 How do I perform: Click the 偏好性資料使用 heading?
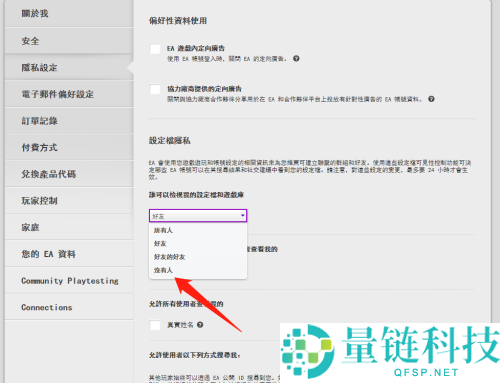[x=178, y=21]
